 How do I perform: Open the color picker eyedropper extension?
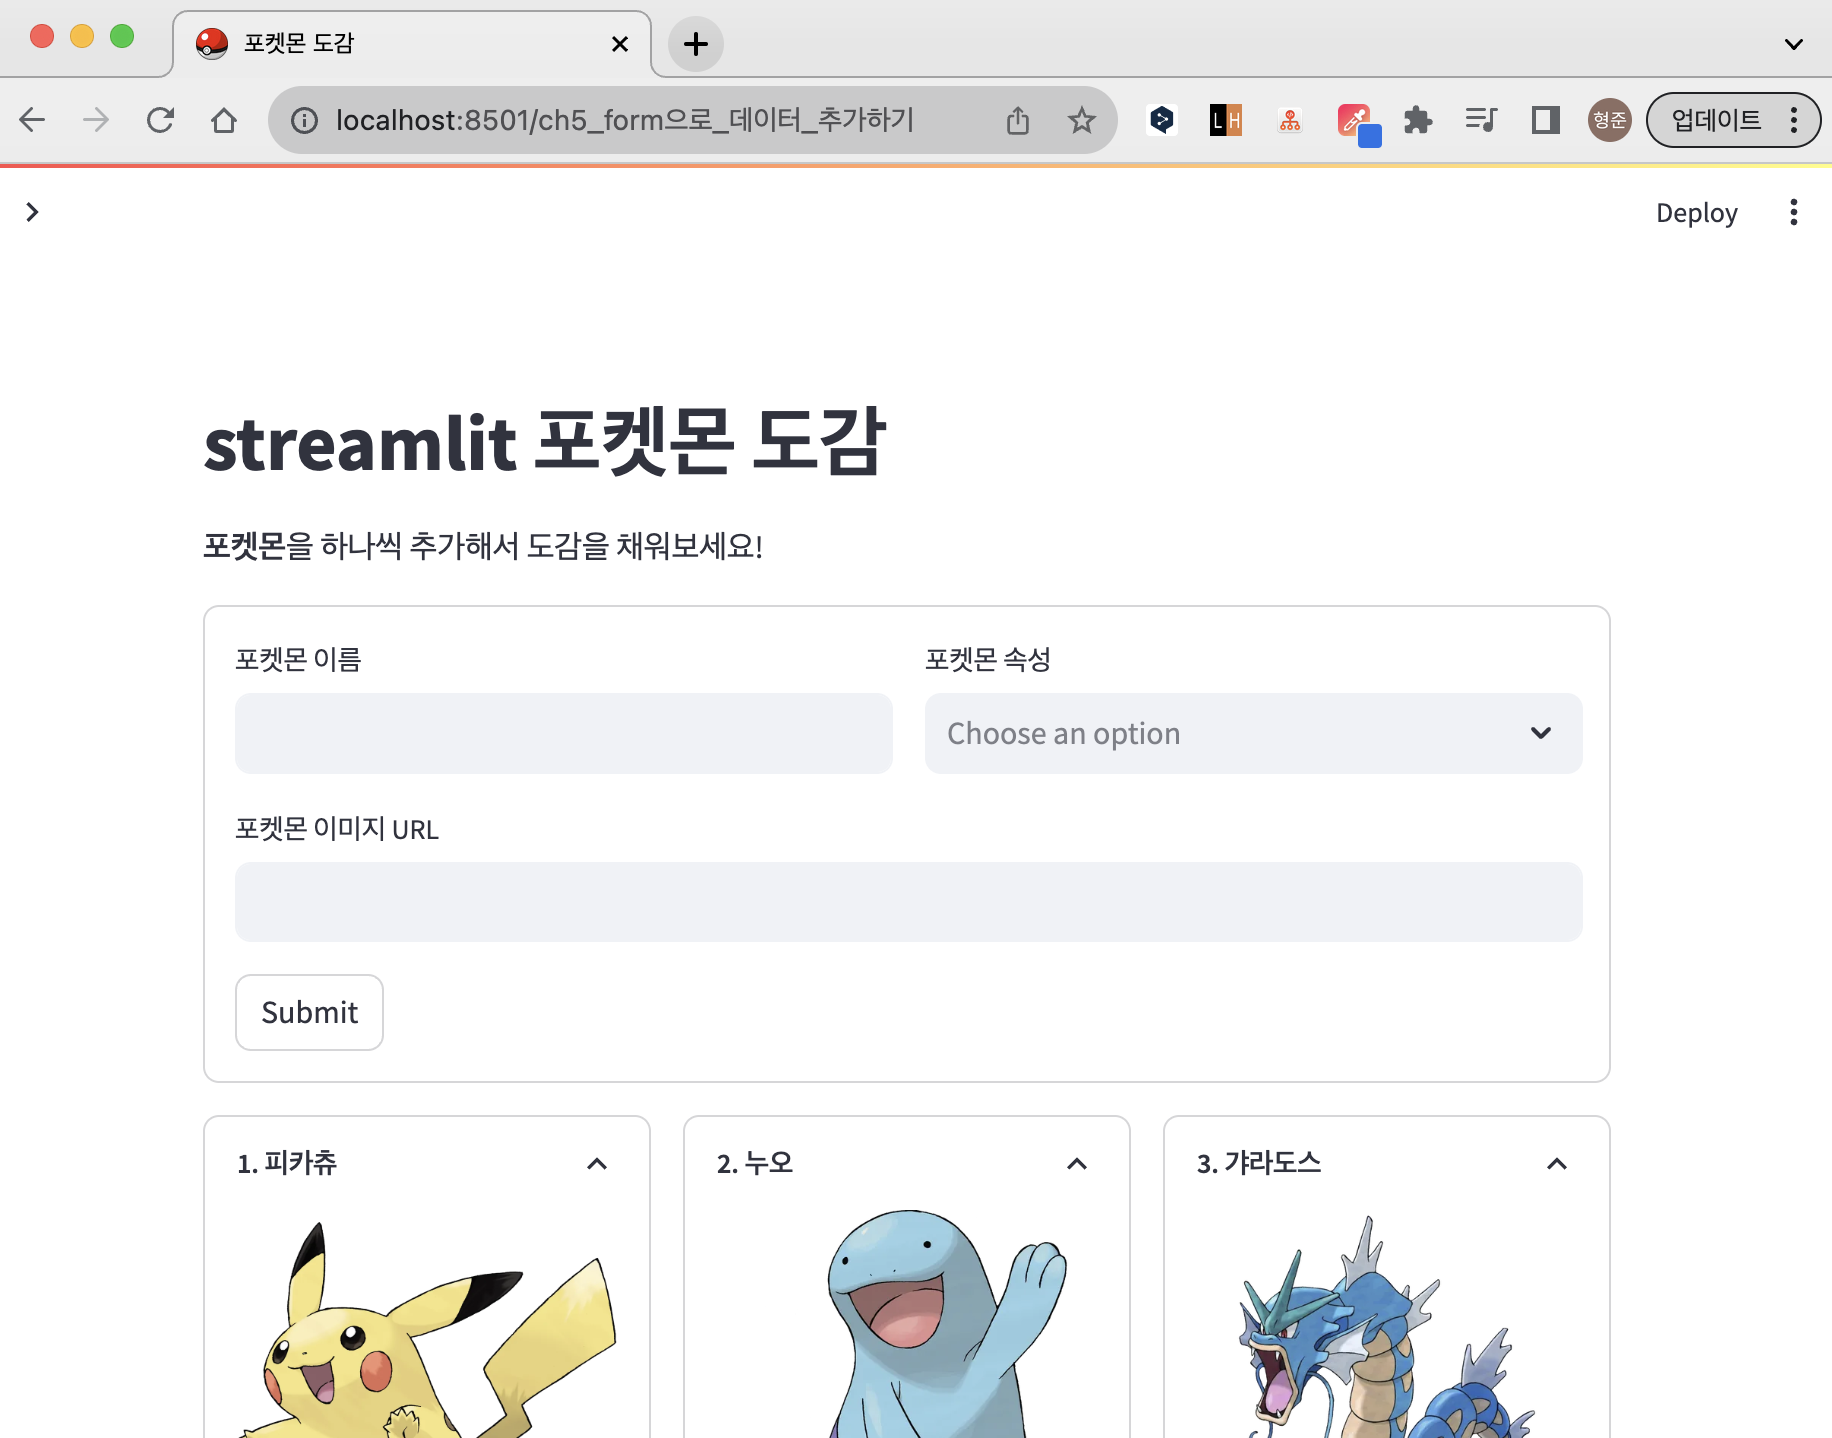(1358, 124)
